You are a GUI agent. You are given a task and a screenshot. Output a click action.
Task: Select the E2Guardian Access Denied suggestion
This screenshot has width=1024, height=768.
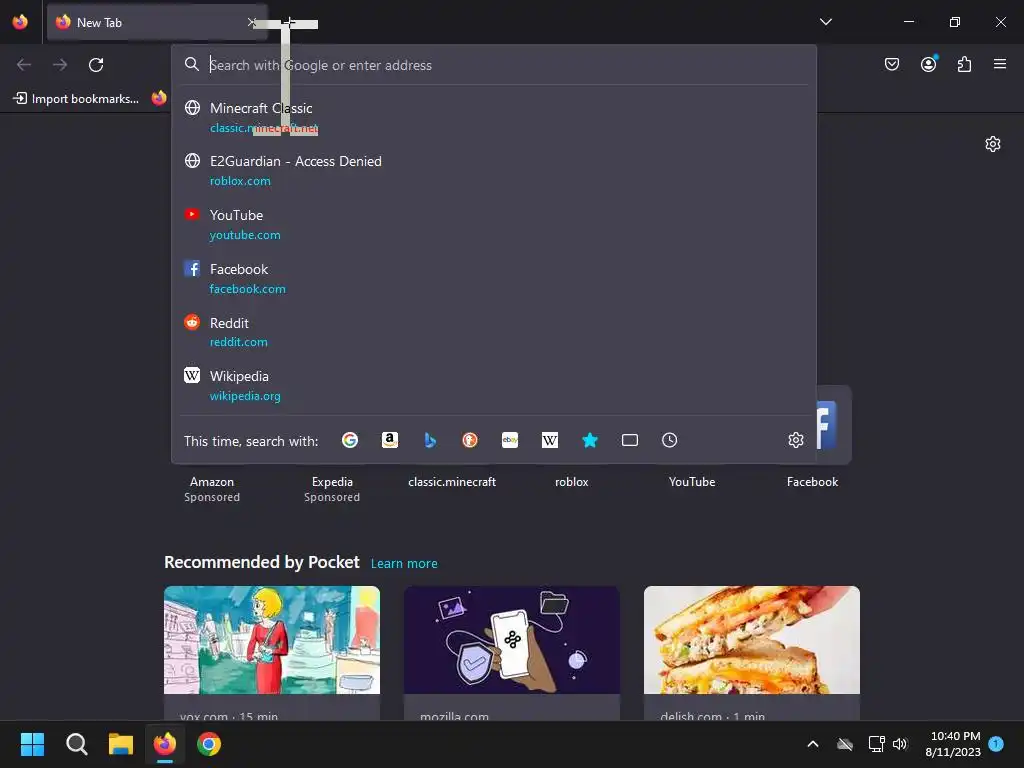click(494, 170)
